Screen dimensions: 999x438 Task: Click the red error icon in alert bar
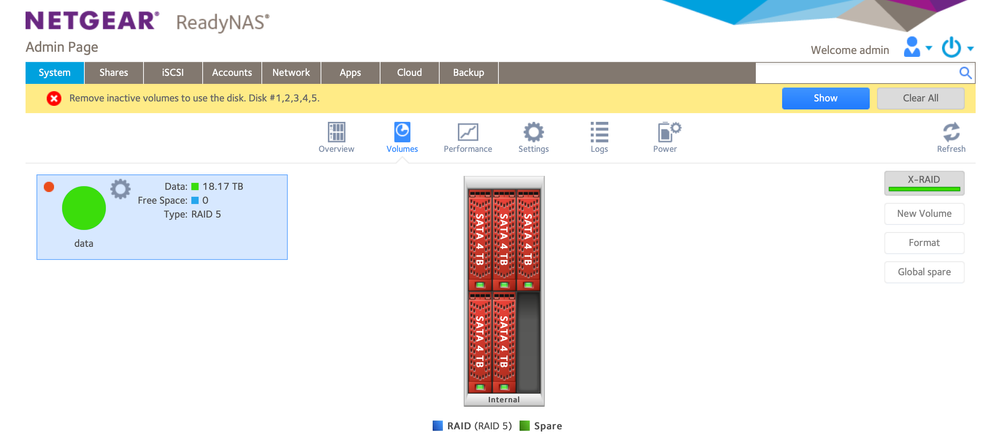tap(54, 98)
